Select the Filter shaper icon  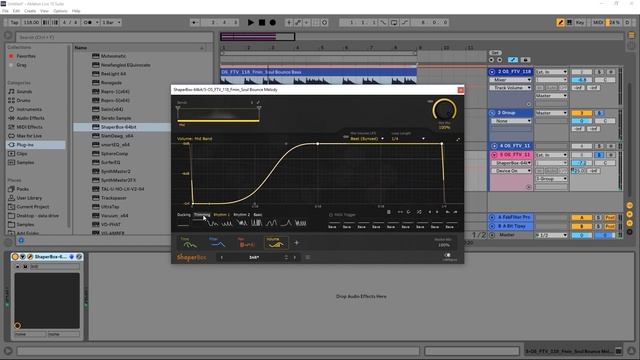coord(217,243)
